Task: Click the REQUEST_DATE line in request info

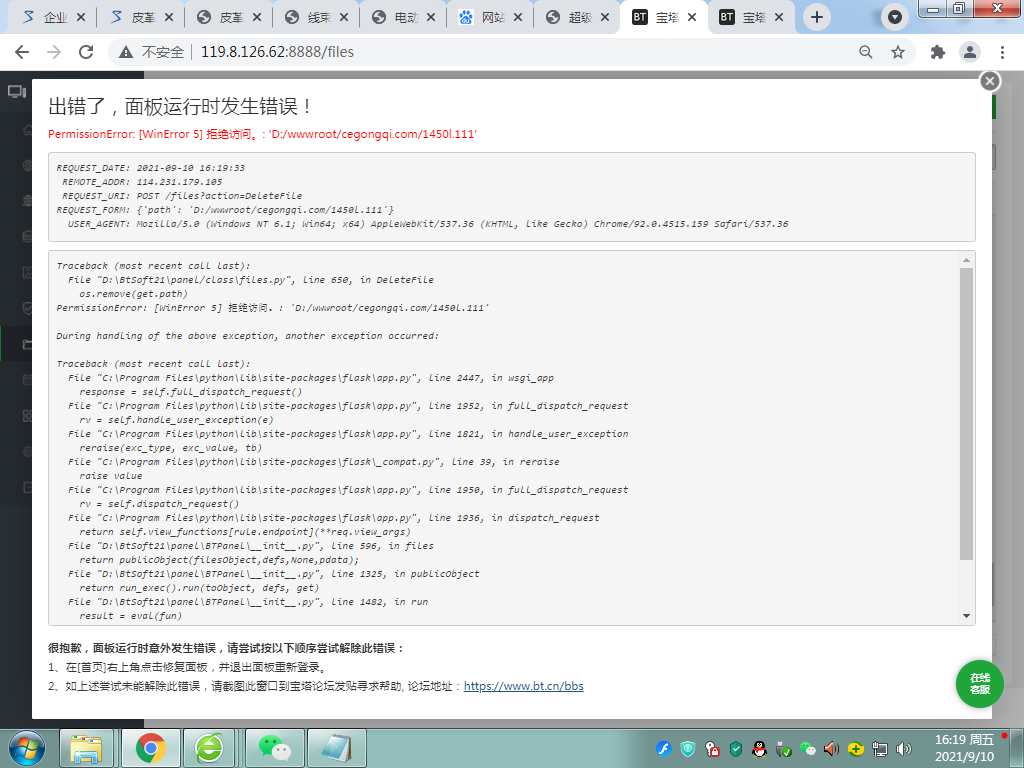Action: point(151,168)
